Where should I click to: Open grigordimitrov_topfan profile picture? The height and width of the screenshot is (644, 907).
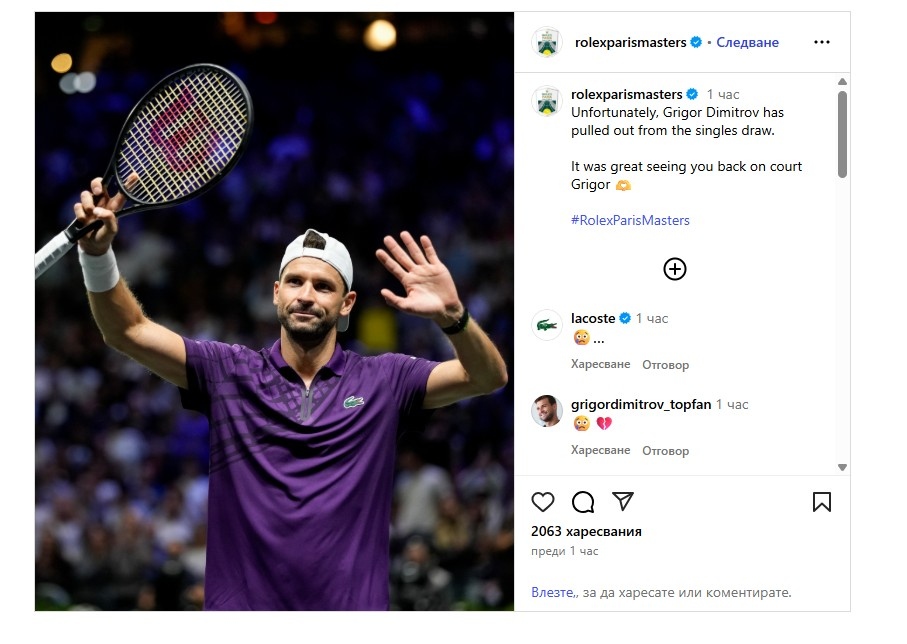547,411
